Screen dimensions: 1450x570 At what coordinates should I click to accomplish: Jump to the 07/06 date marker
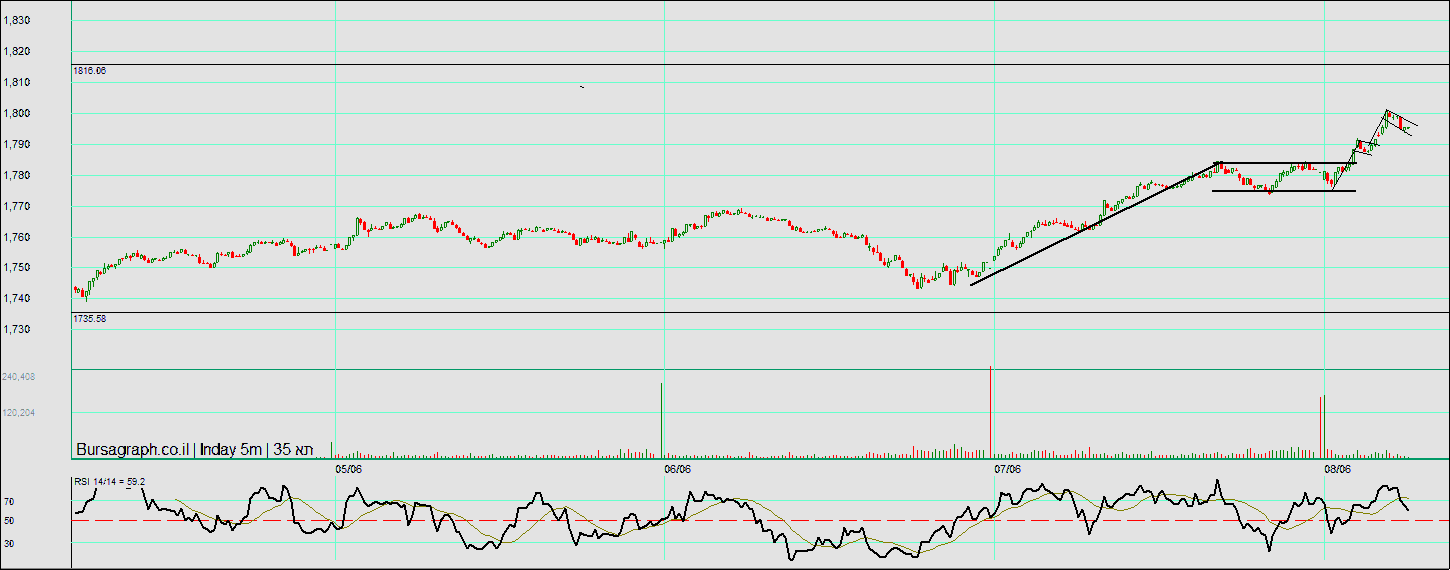point(1007,468)
